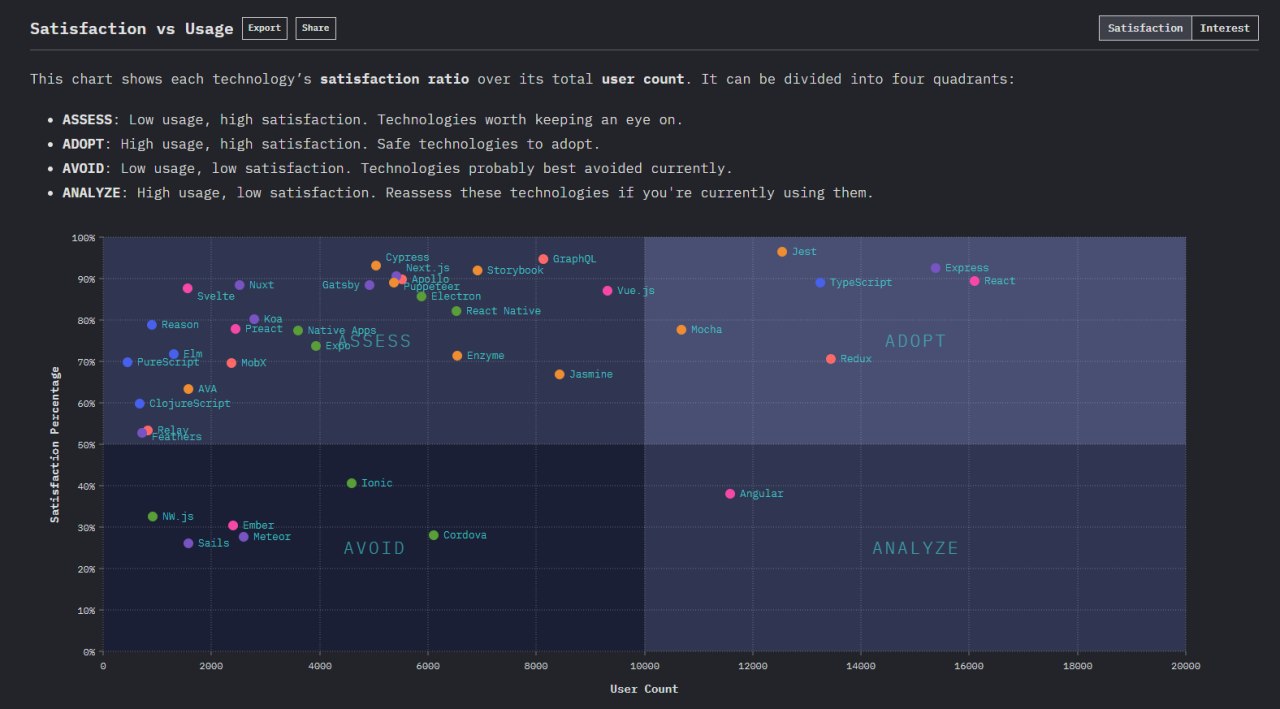
Task: Click the Express dot on the chart
Action: (x=936, y=268)
